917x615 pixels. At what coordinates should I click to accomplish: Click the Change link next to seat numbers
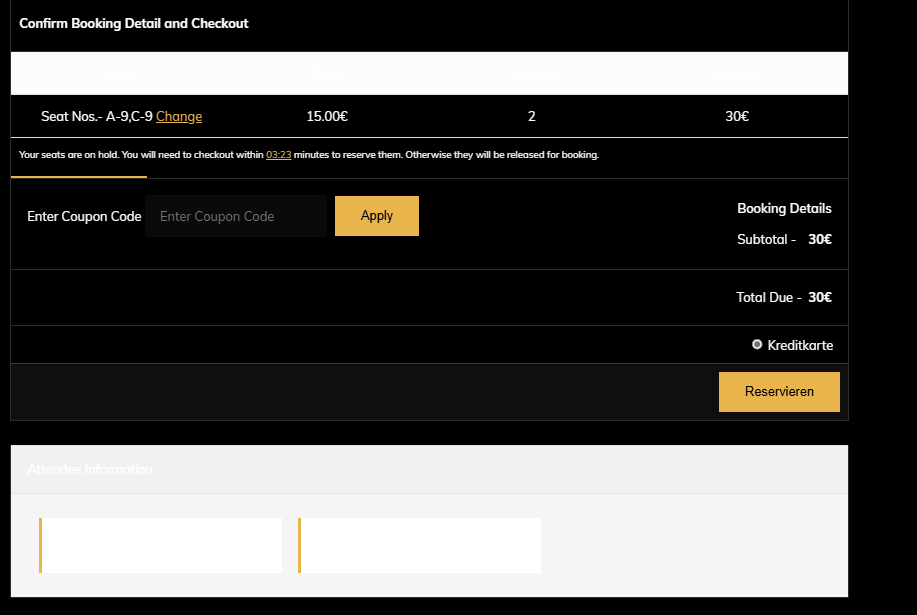point(179,116)
